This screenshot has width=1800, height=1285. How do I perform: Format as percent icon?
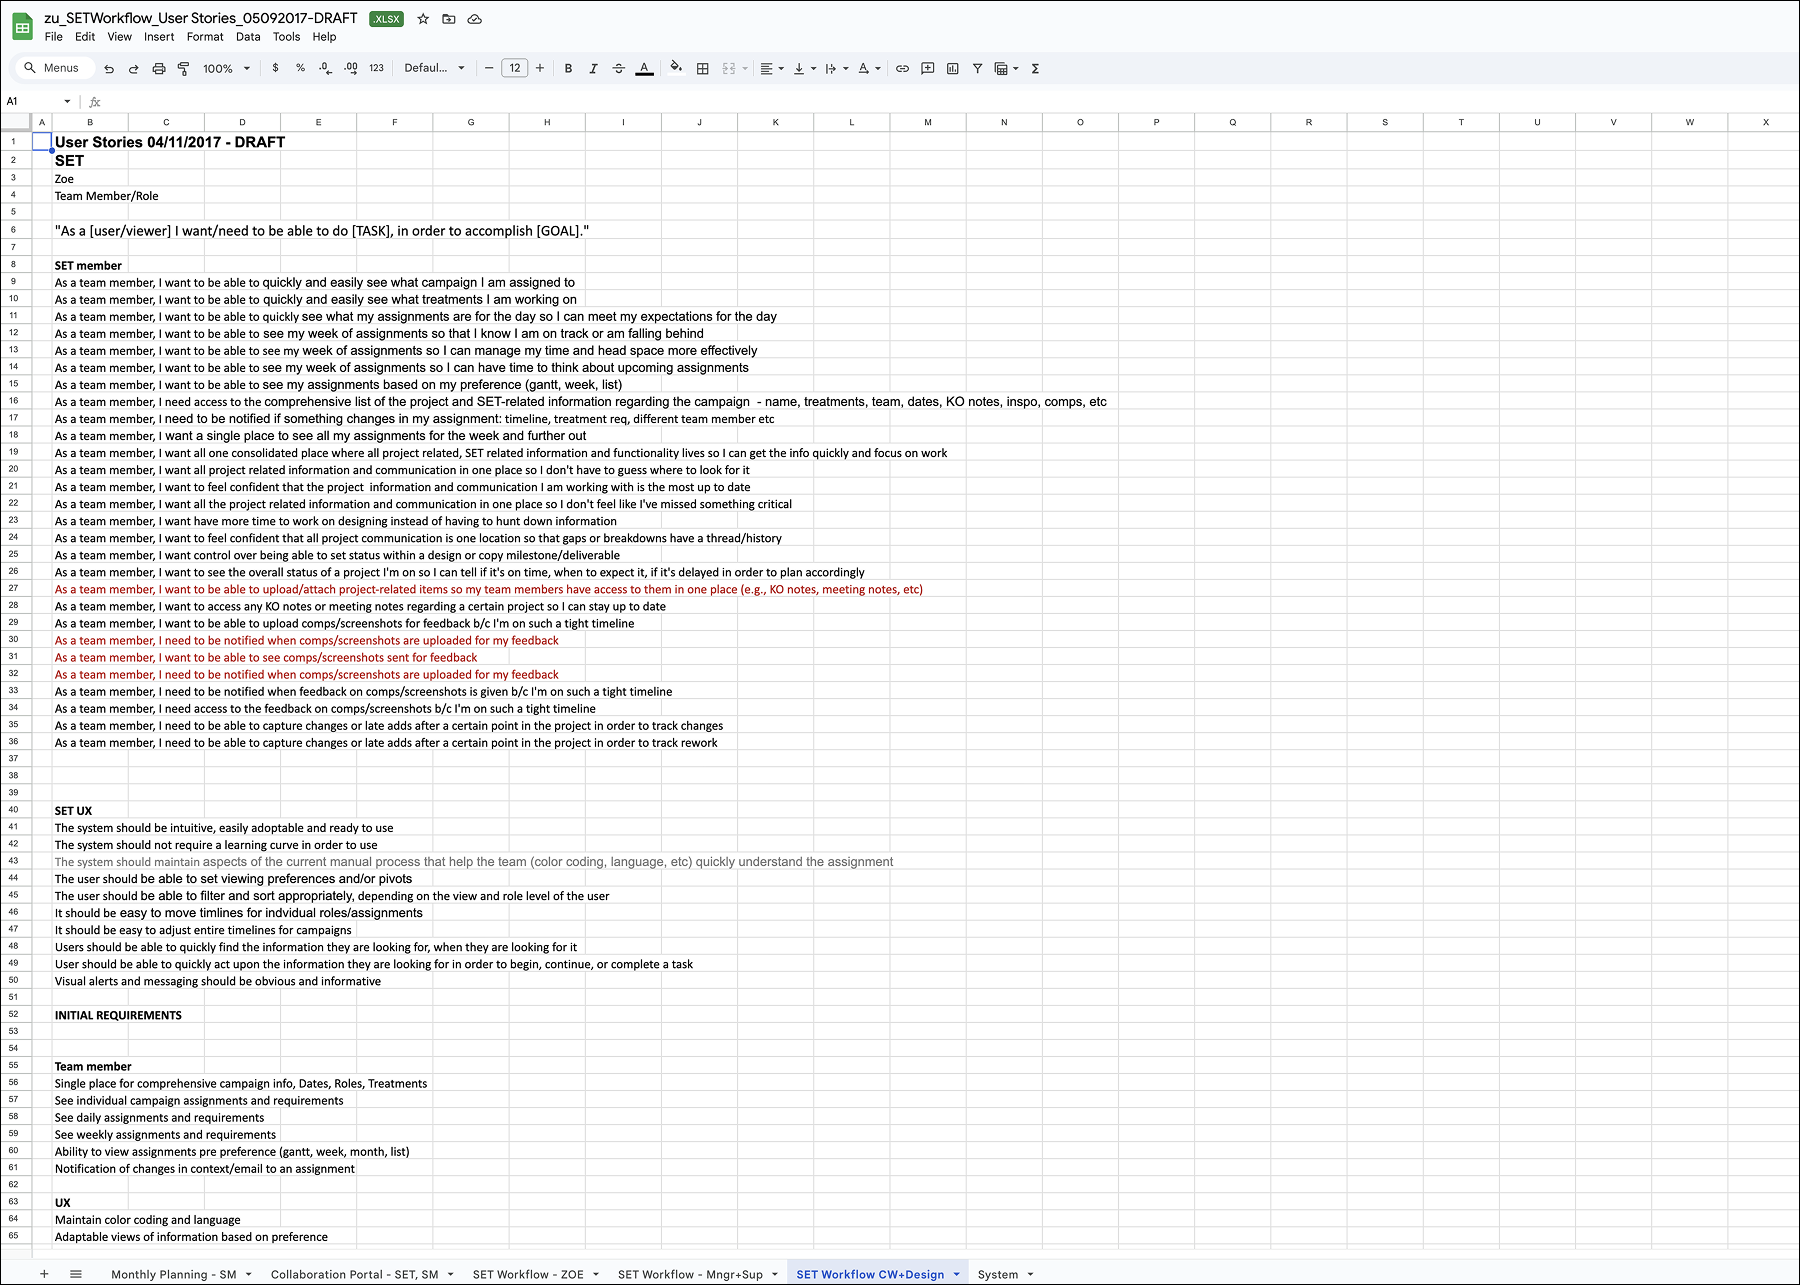(300, 68)
